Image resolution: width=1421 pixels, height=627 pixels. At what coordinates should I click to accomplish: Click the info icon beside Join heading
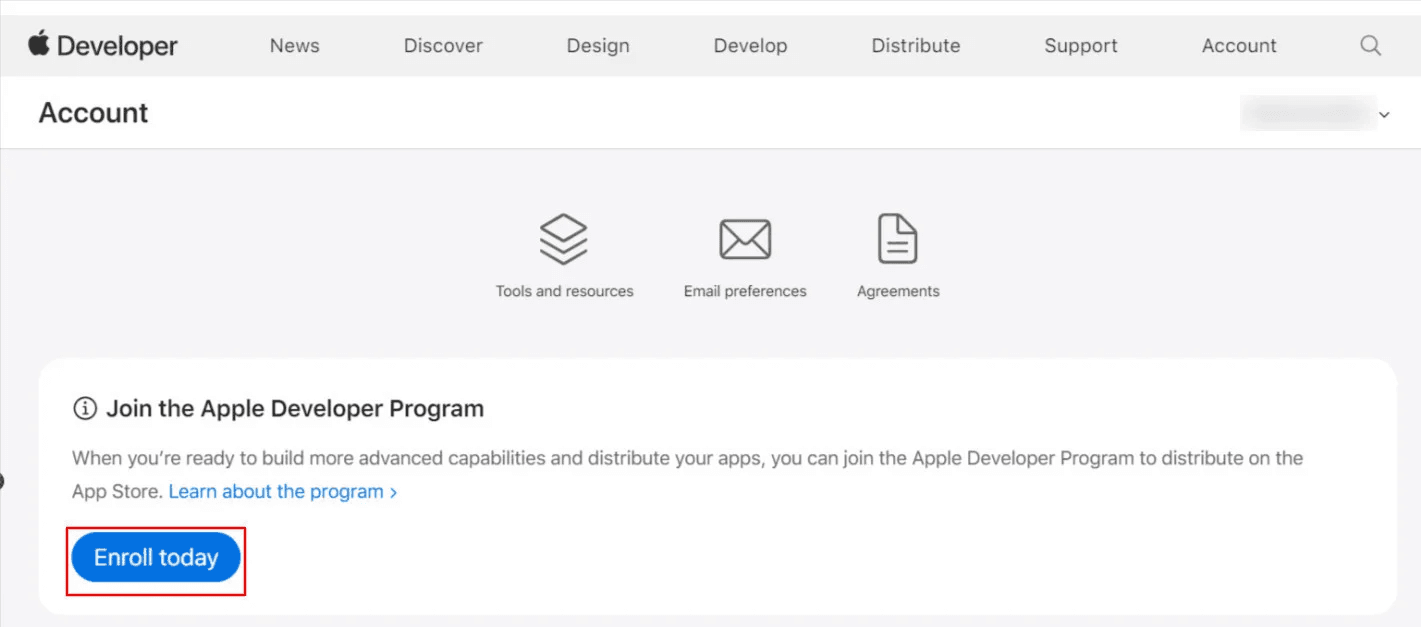tap(86, 408)
